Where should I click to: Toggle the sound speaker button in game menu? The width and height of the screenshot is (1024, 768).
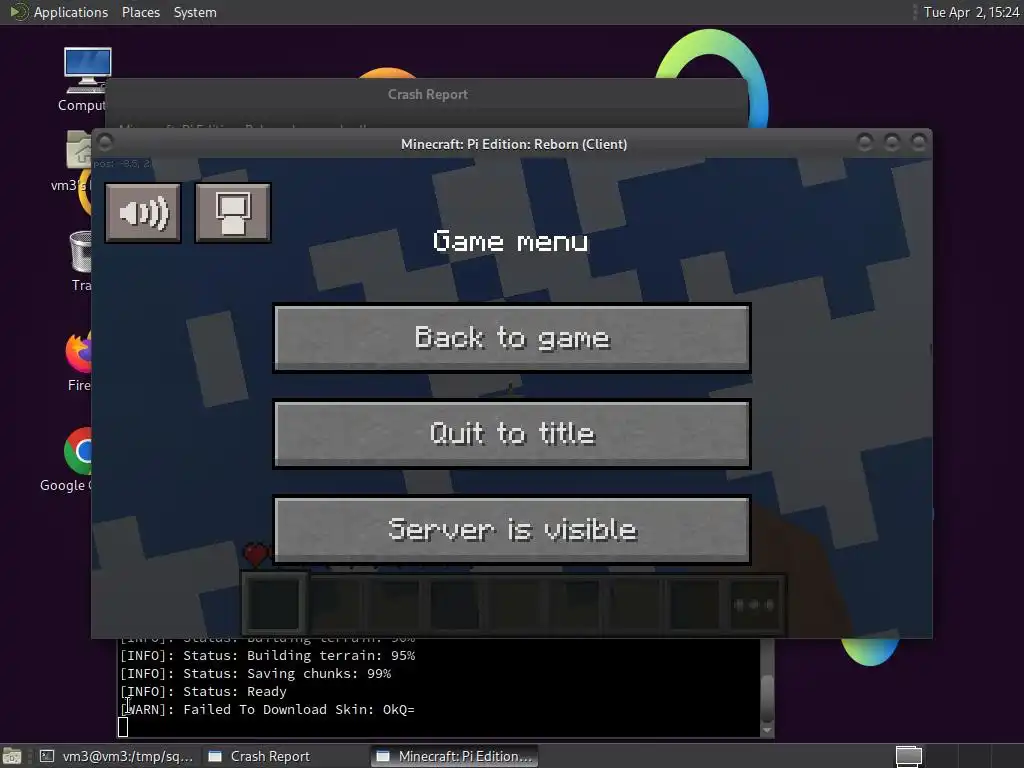[143, 213]
